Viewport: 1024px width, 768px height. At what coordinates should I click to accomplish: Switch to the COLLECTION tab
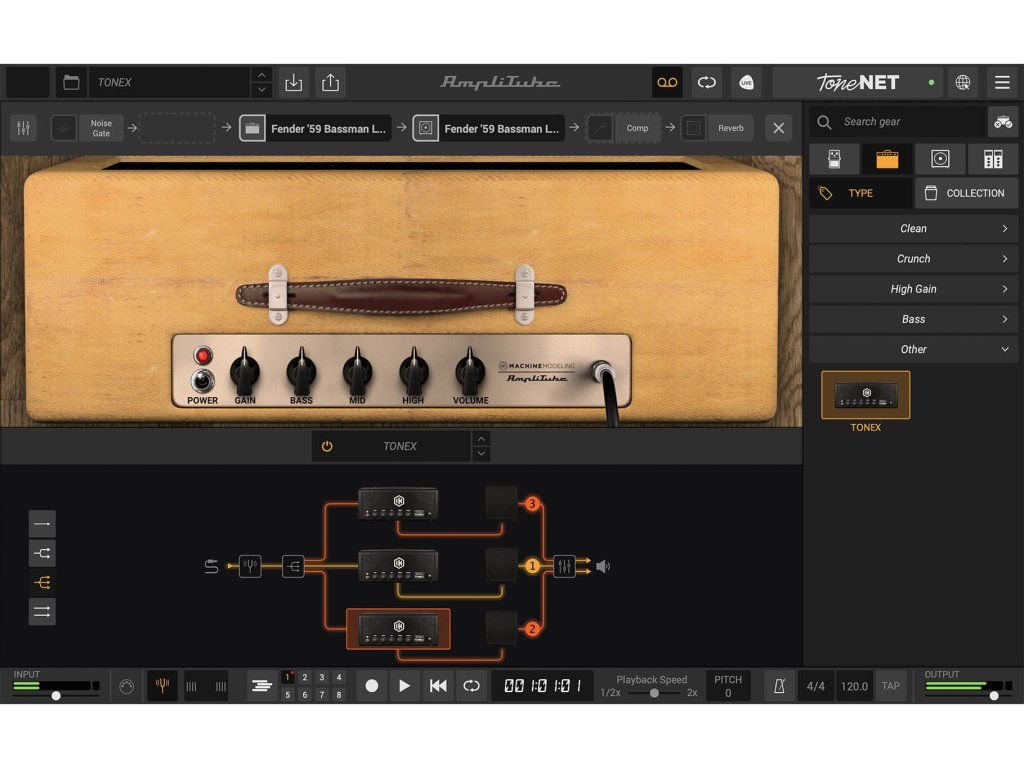[965, 193]
